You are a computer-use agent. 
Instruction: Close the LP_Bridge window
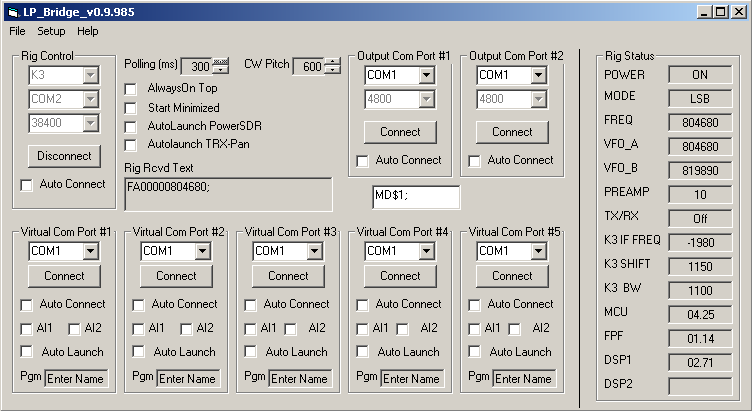[739, 12]
